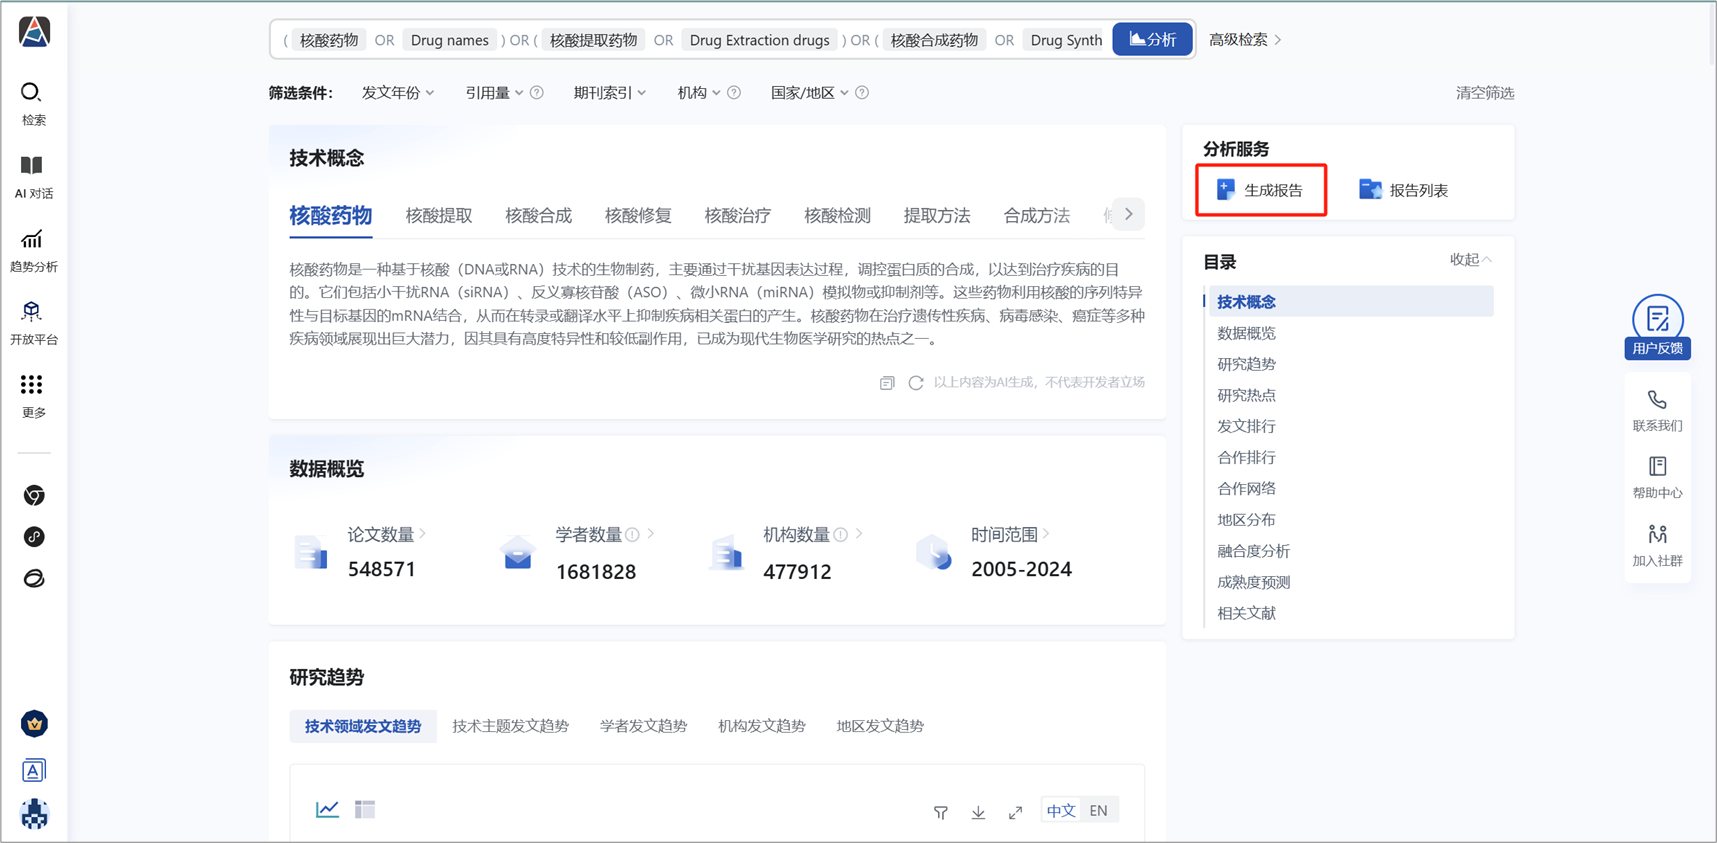1717x843 pixels.
Task: Open 机构 filter dropdown
Action: (x=698, y=93)
